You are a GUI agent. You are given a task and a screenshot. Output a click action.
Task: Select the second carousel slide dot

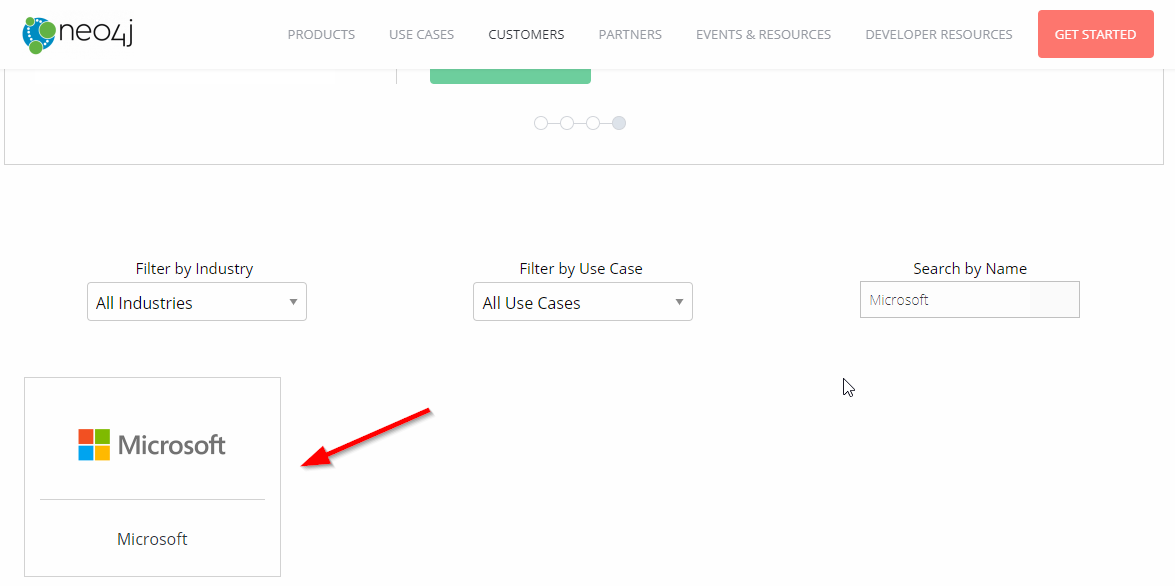[x=567, y=123]
